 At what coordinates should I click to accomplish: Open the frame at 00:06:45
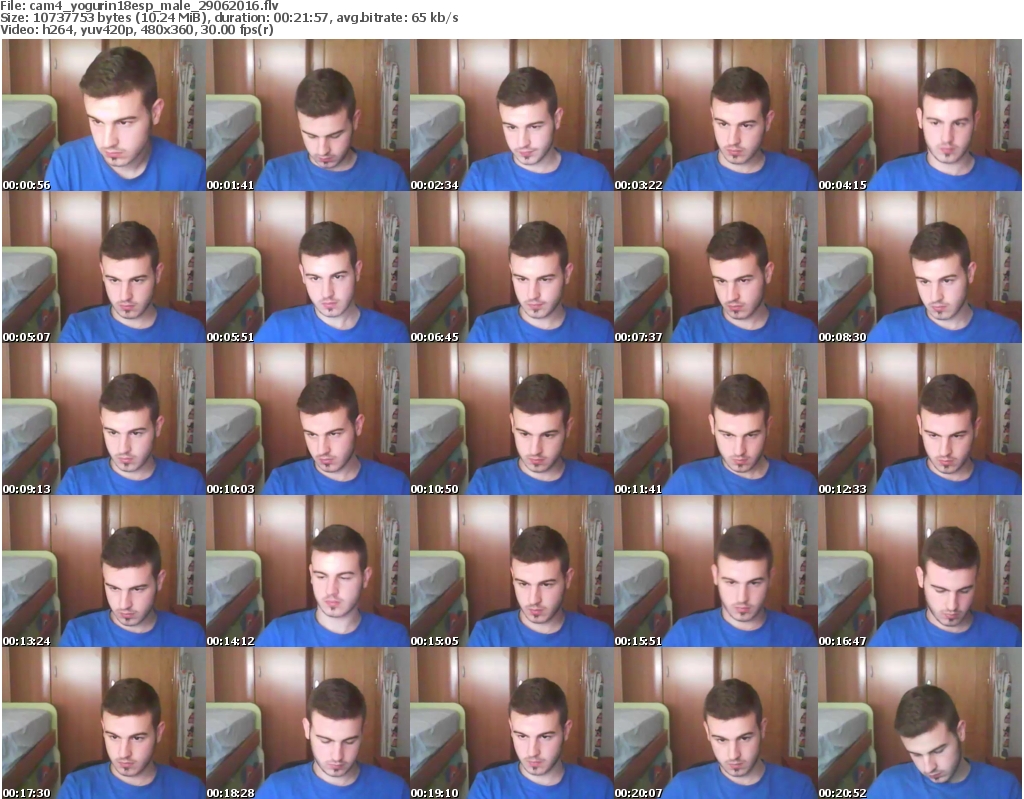[x=511, y=267]
